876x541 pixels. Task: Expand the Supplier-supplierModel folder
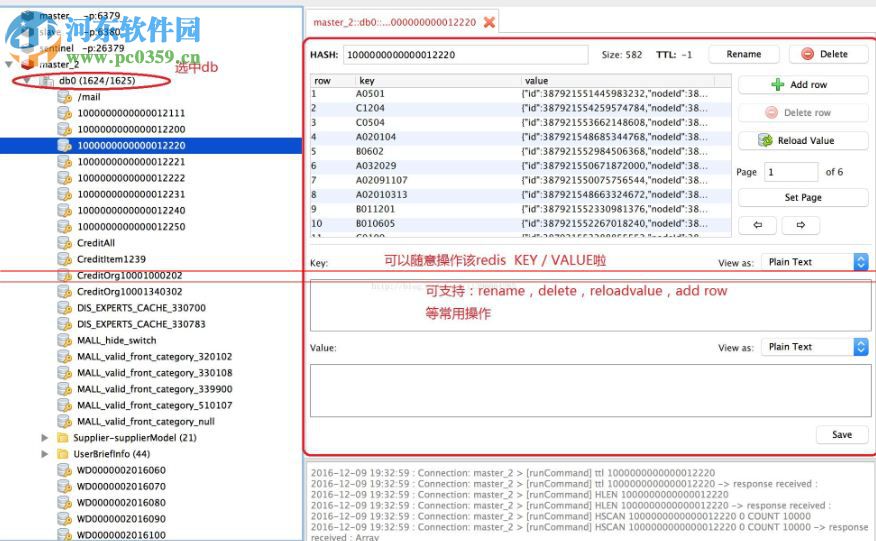click(x=45, y=438)
